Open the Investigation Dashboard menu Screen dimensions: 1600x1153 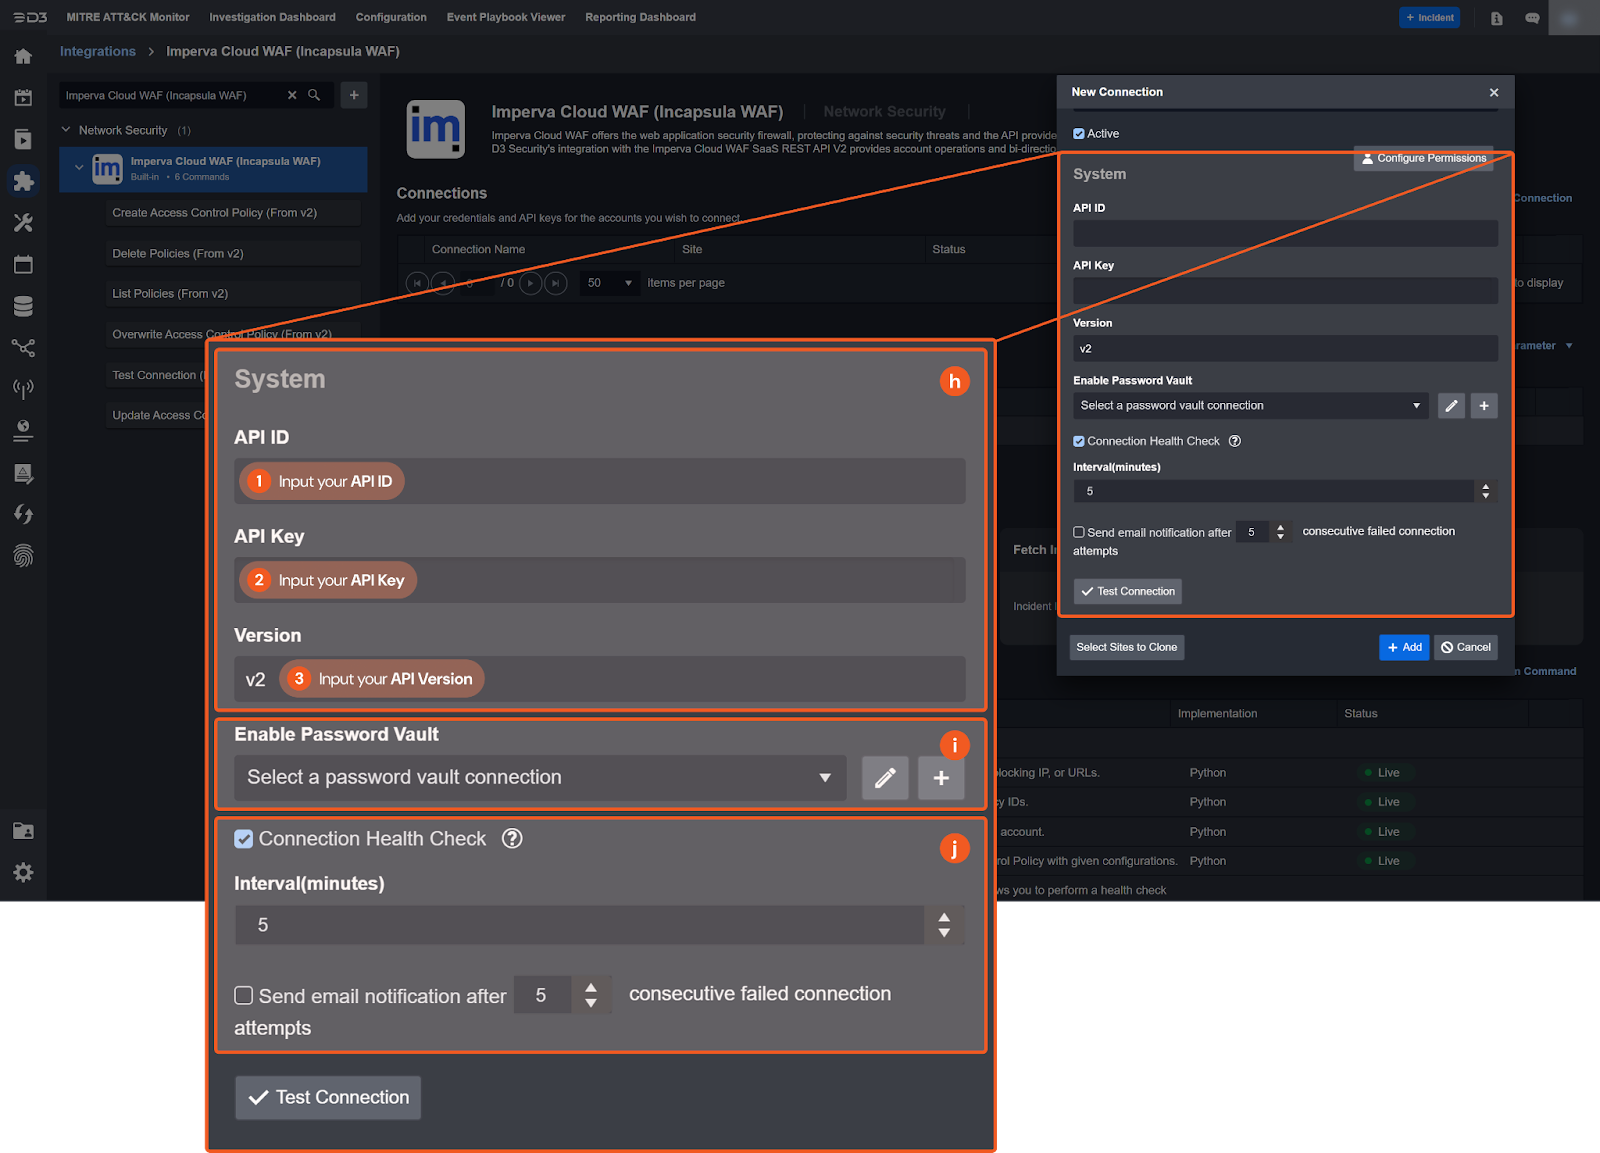271,17
